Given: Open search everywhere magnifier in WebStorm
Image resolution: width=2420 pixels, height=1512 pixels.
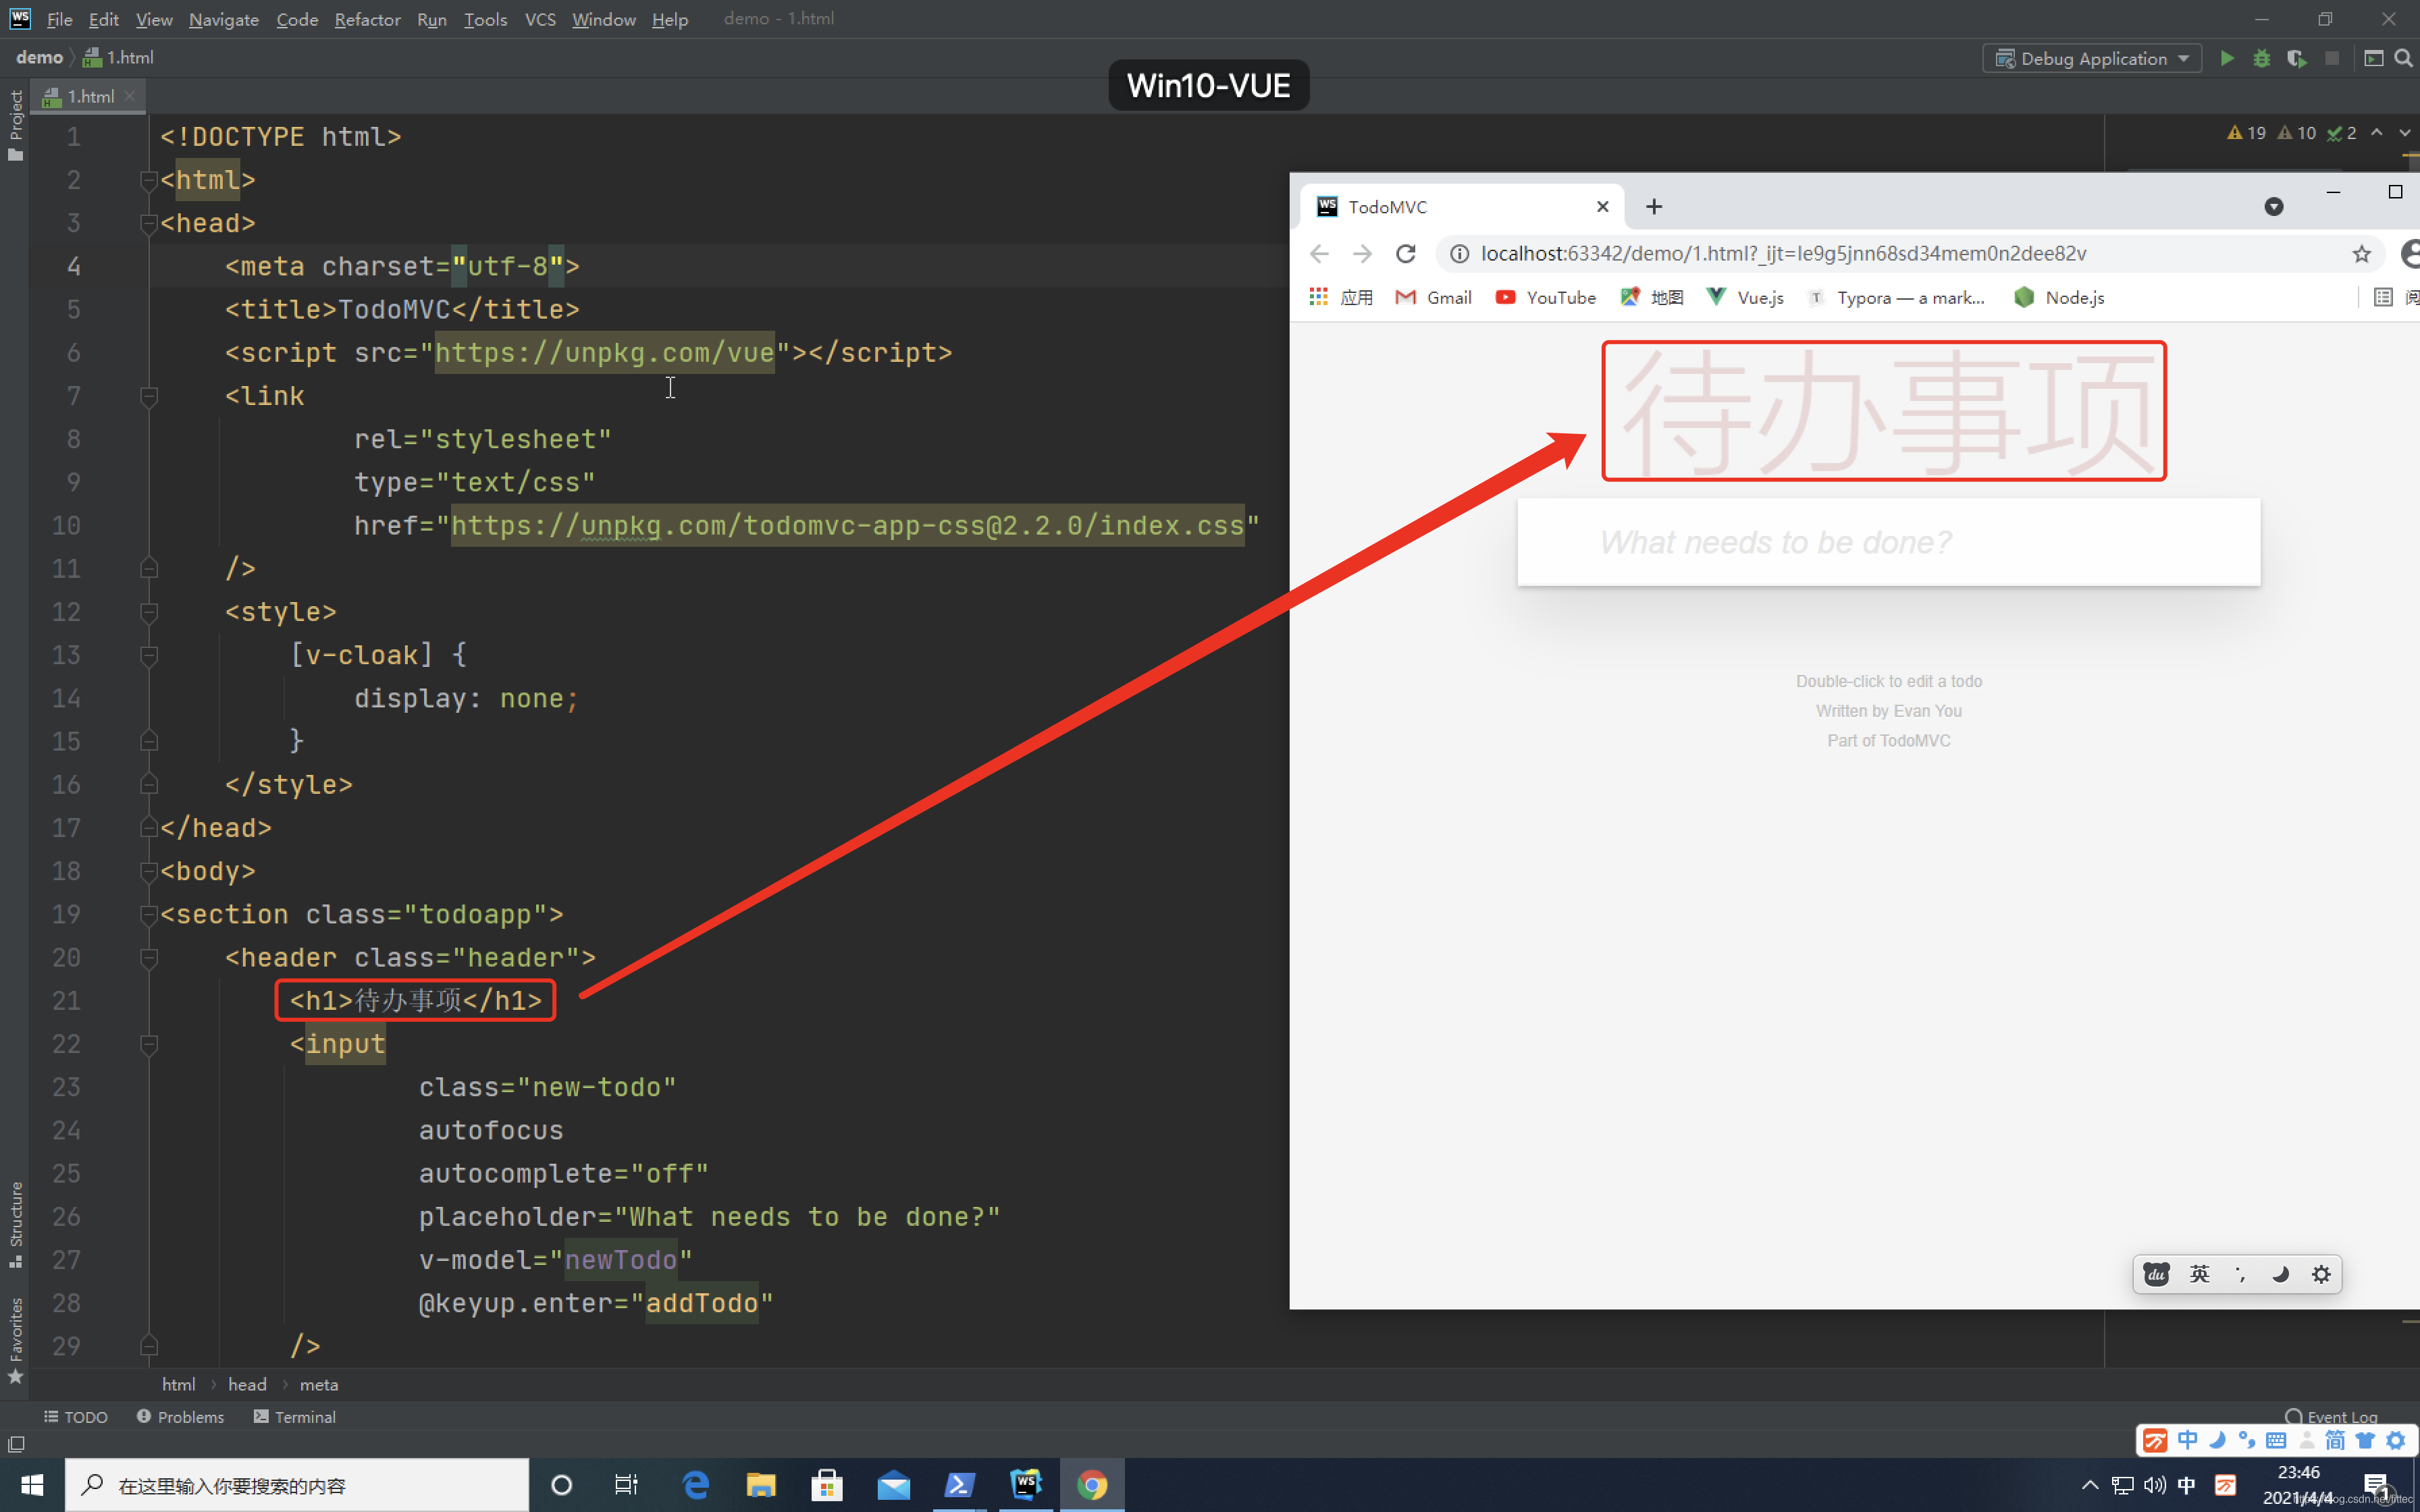Looking at the screenshot, I should click(x=2402, y=58).
